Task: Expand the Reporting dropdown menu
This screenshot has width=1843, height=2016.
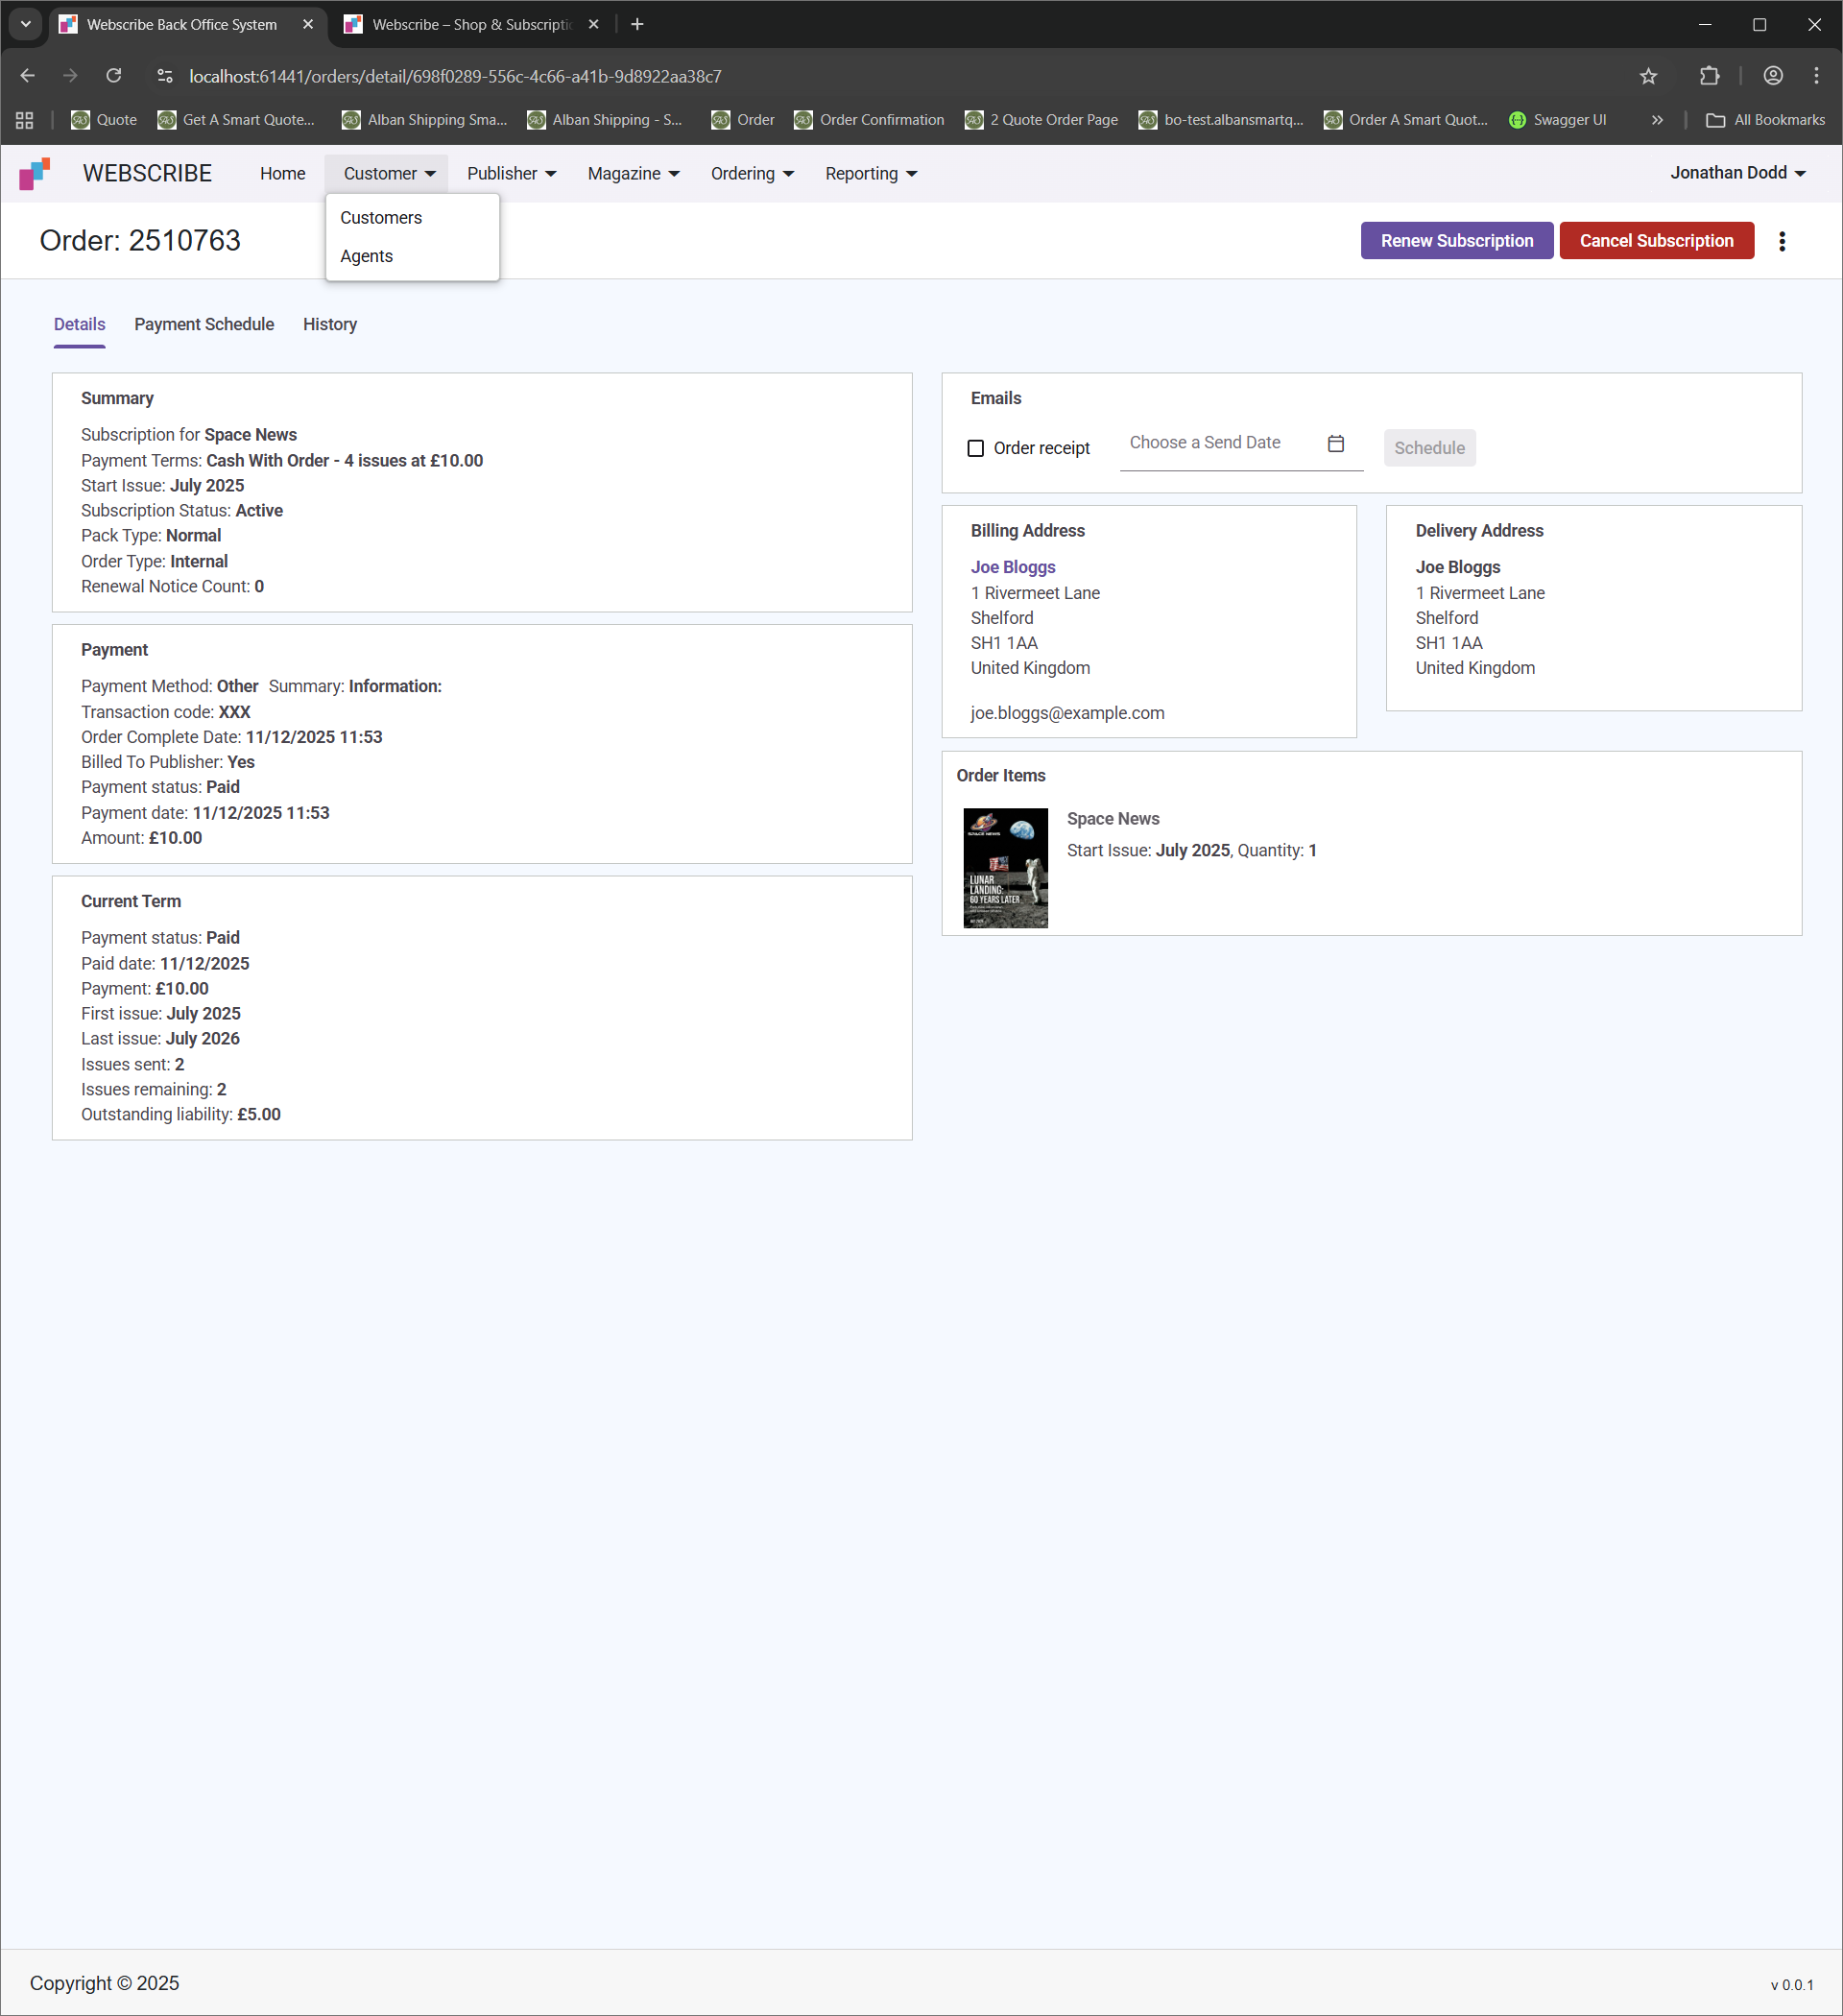Action: [x=870, y=174]
